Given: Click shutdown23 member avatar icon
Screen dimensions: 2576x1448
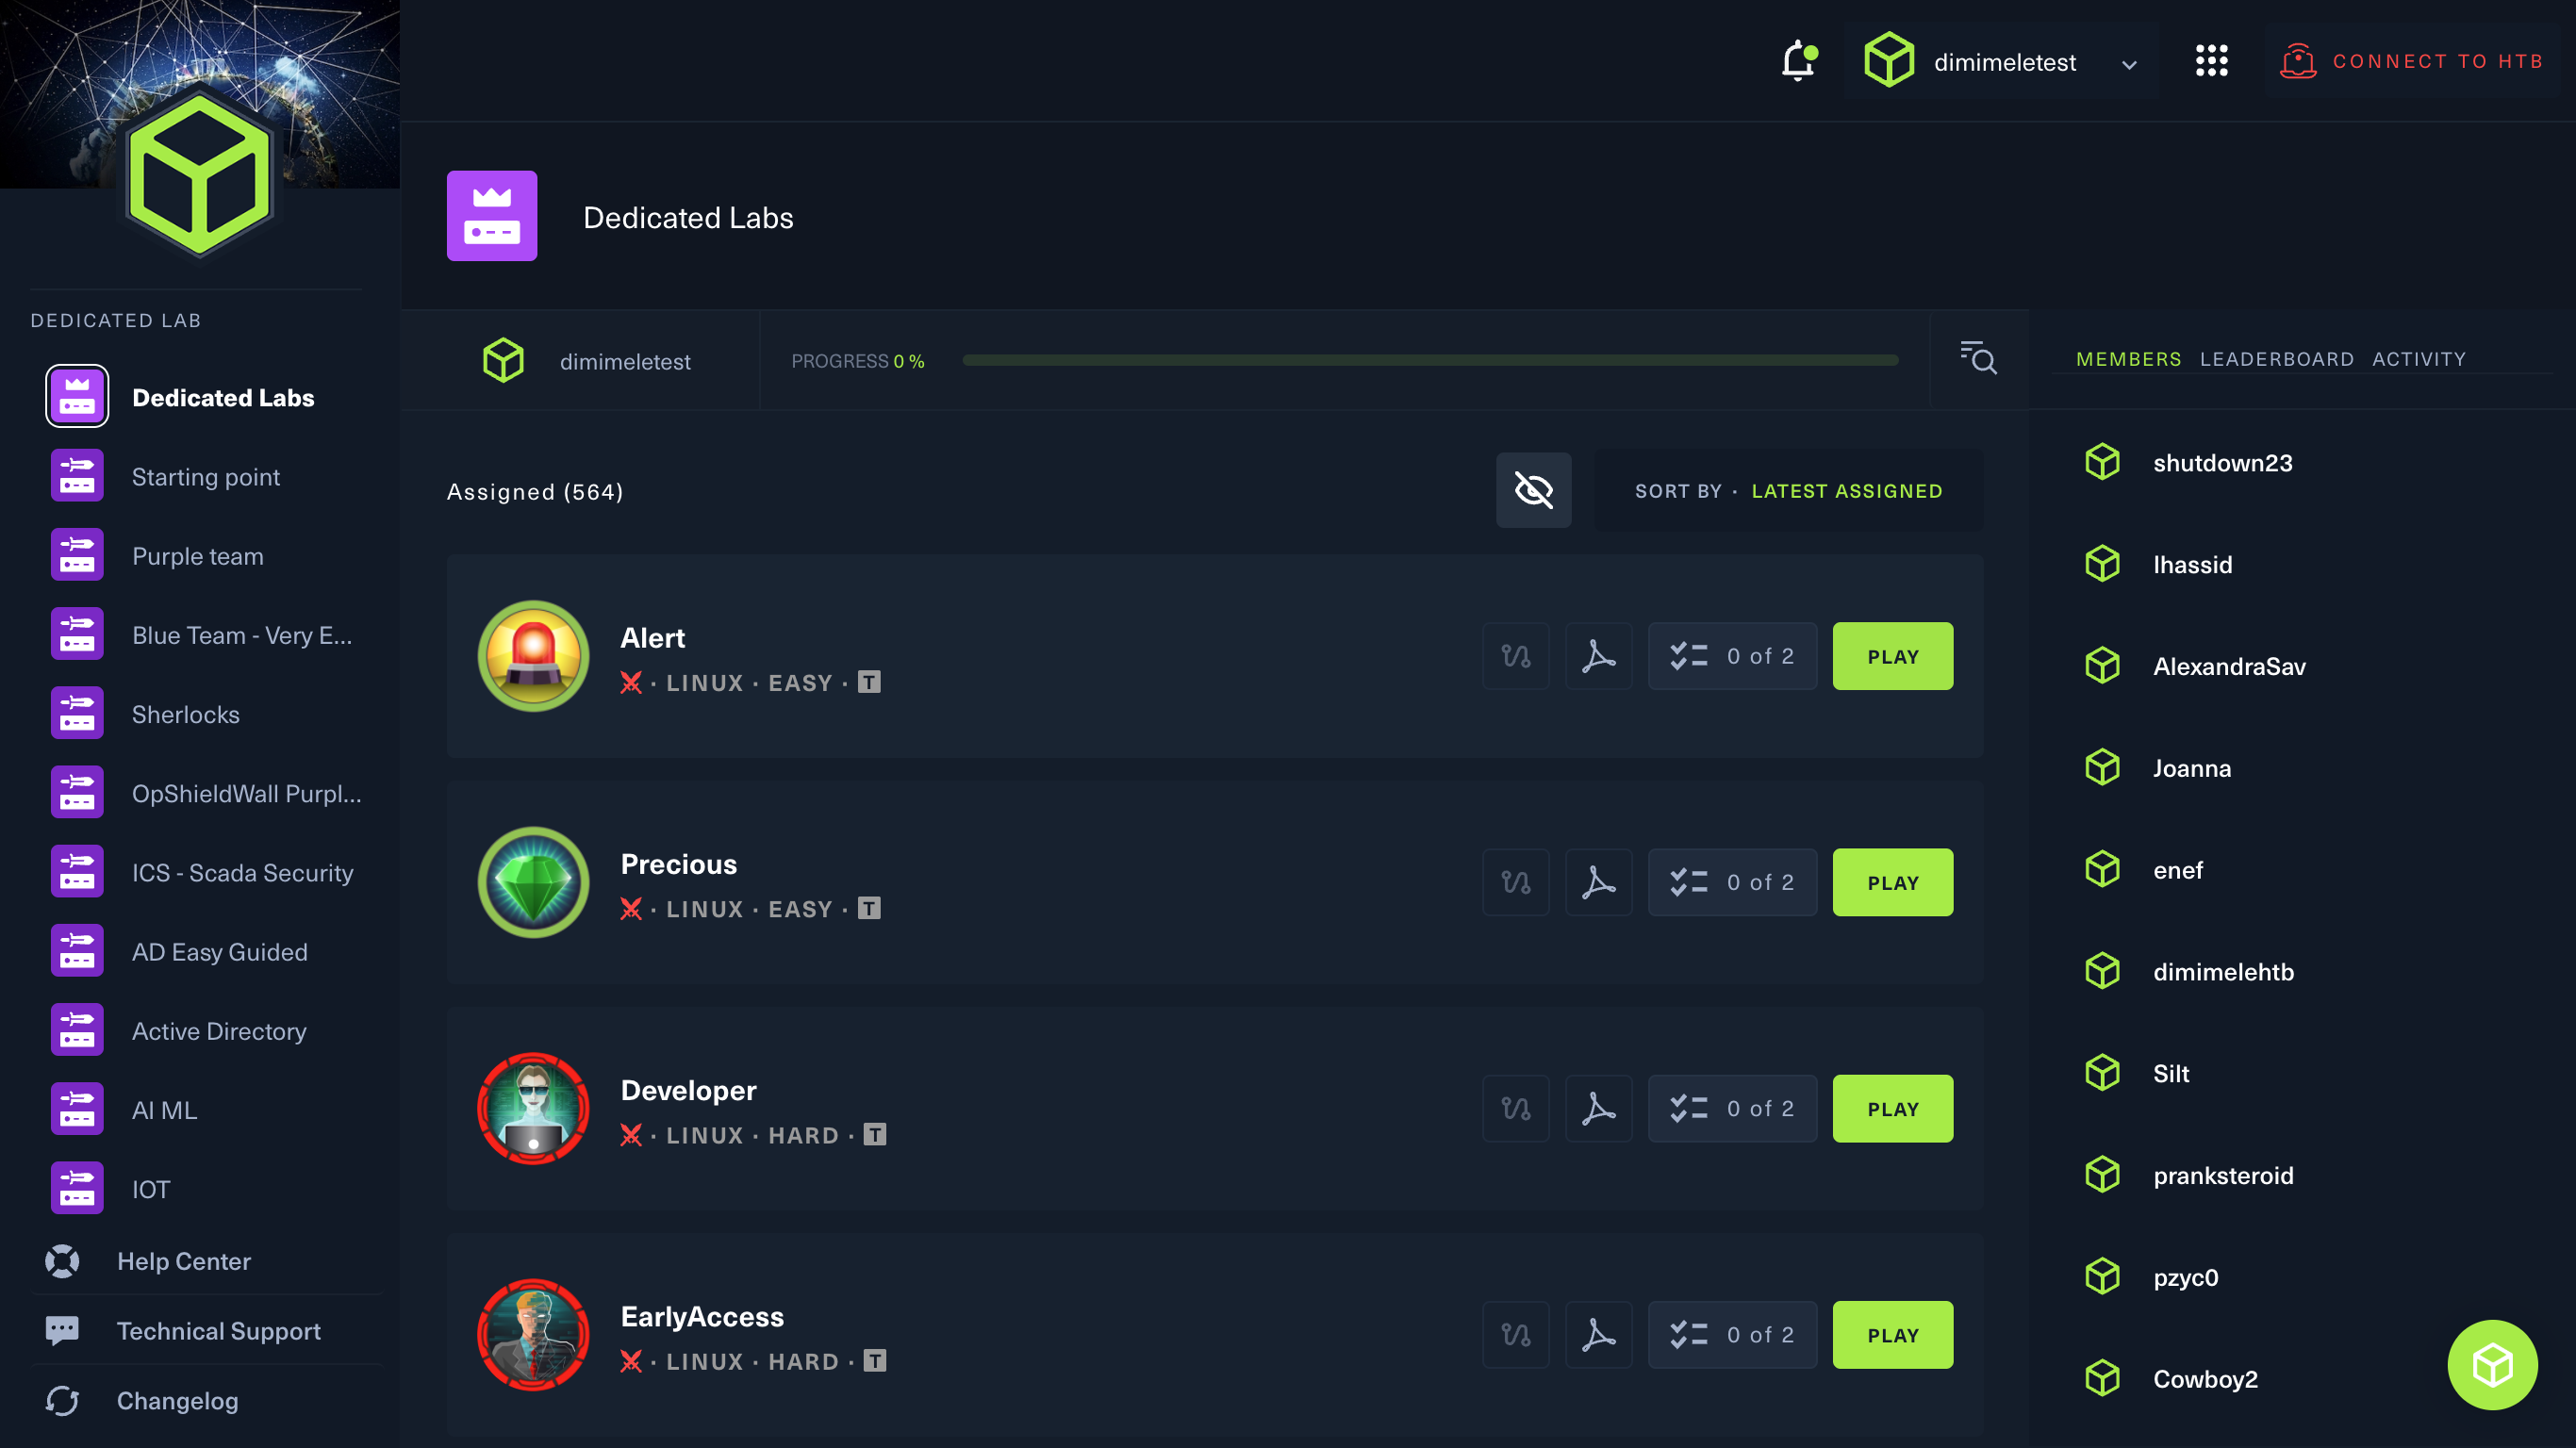Looking at the screenshot, I should 2102,462.
